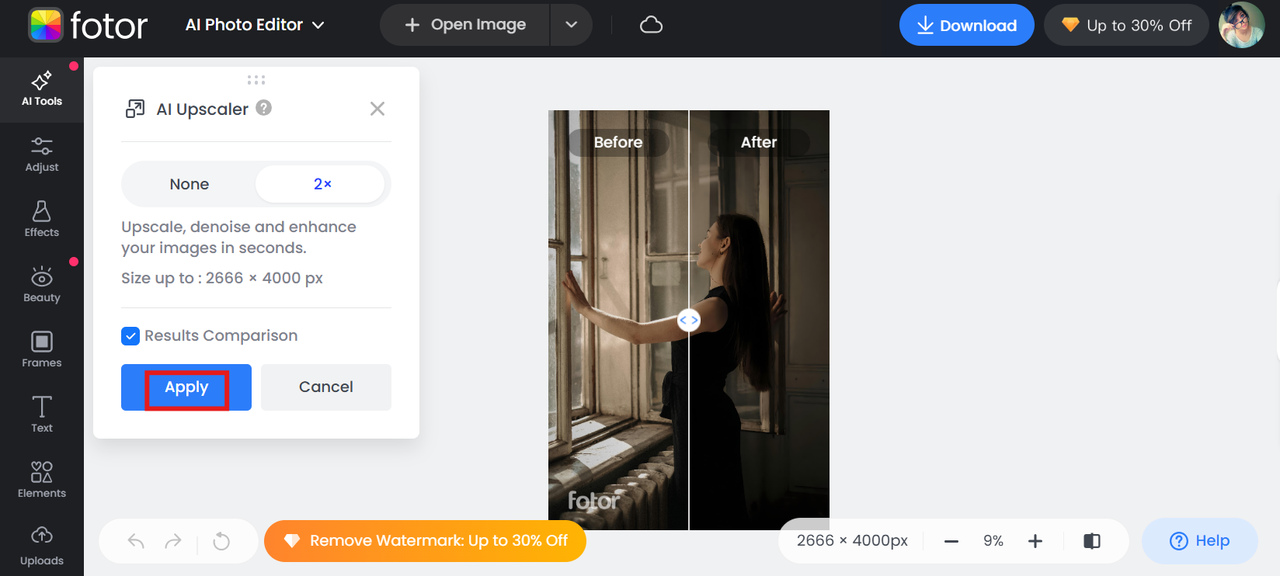This screenshot has height=576, width=1280.
Task: Click the cloud save icon
Action: click(651, 25)
